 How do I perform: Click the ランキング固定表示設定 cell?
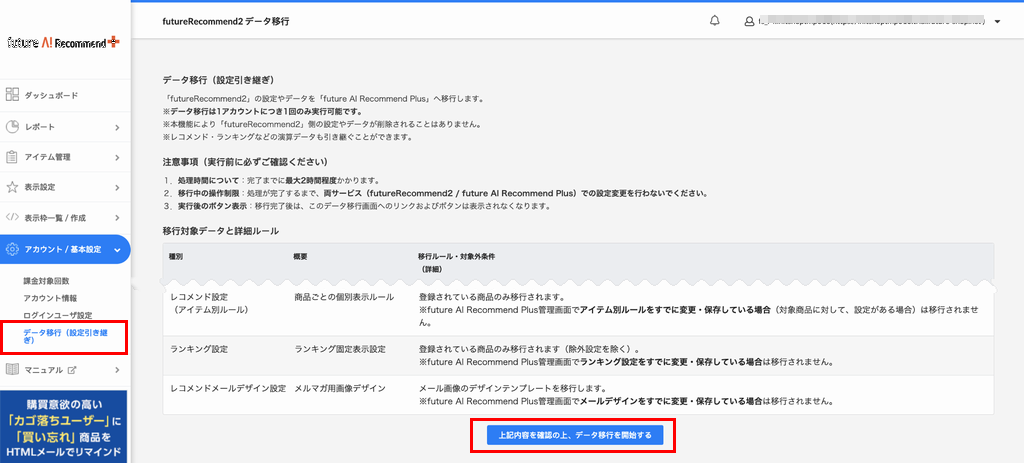coord(340,349)
